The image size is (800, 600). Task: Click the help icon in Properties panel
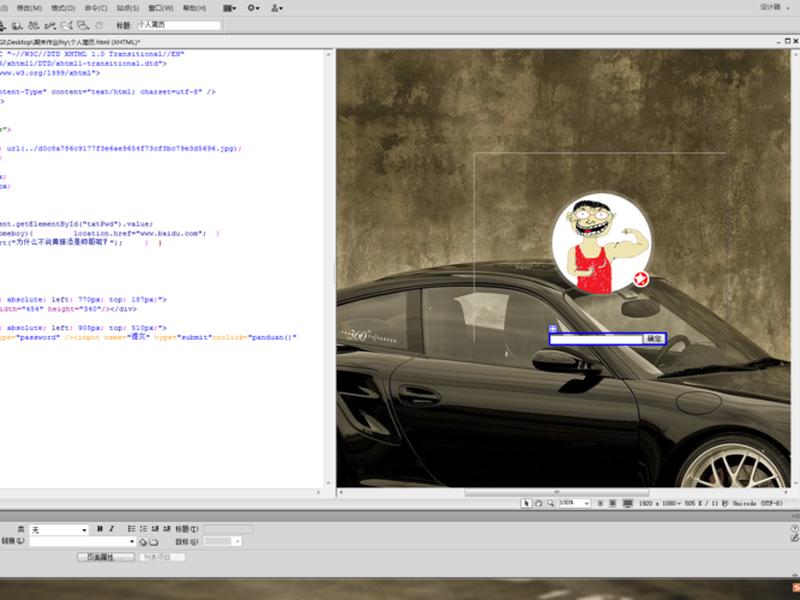tap(794, 529)
